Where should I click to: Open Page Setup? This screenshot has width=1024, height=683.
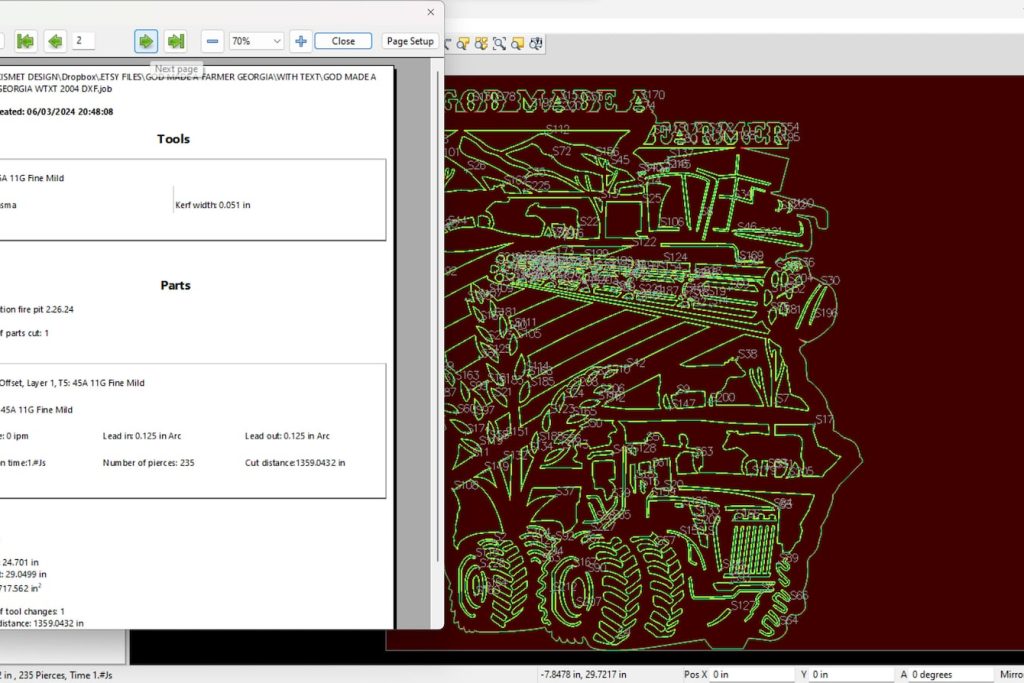pyautogui.click(x=410, y=41)
